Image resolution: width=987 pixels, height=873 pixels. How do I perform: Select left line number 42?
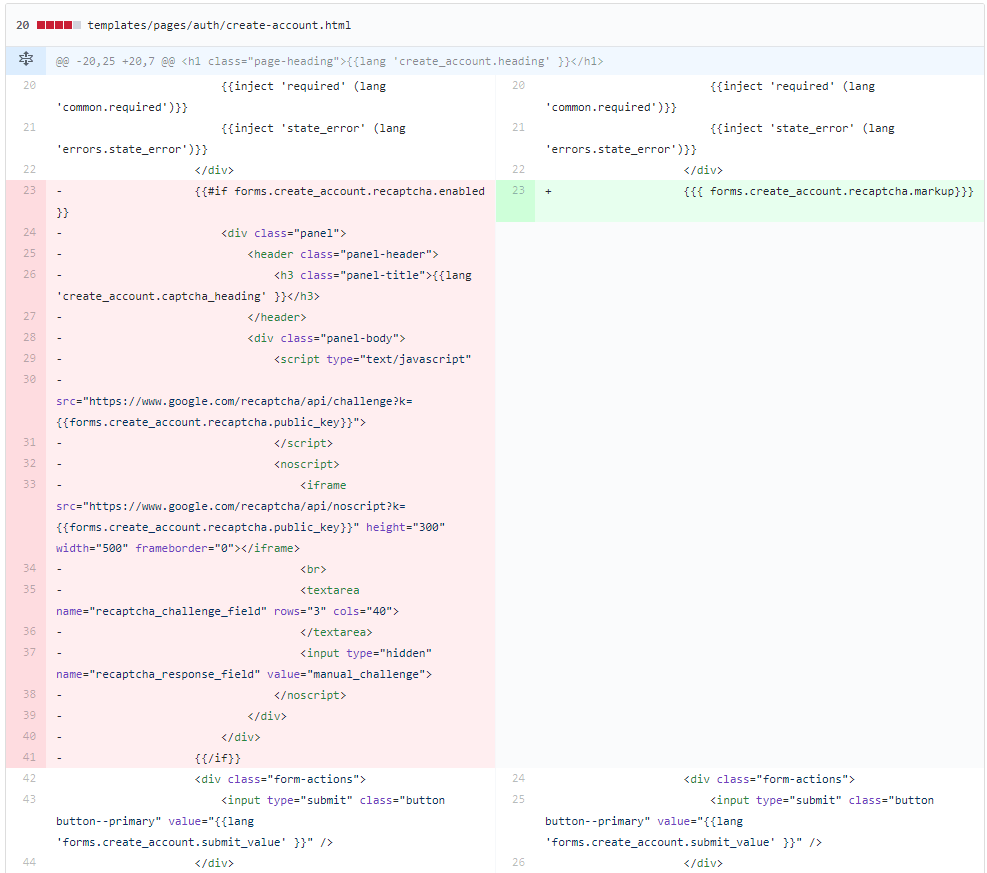(x=30, y=778)
